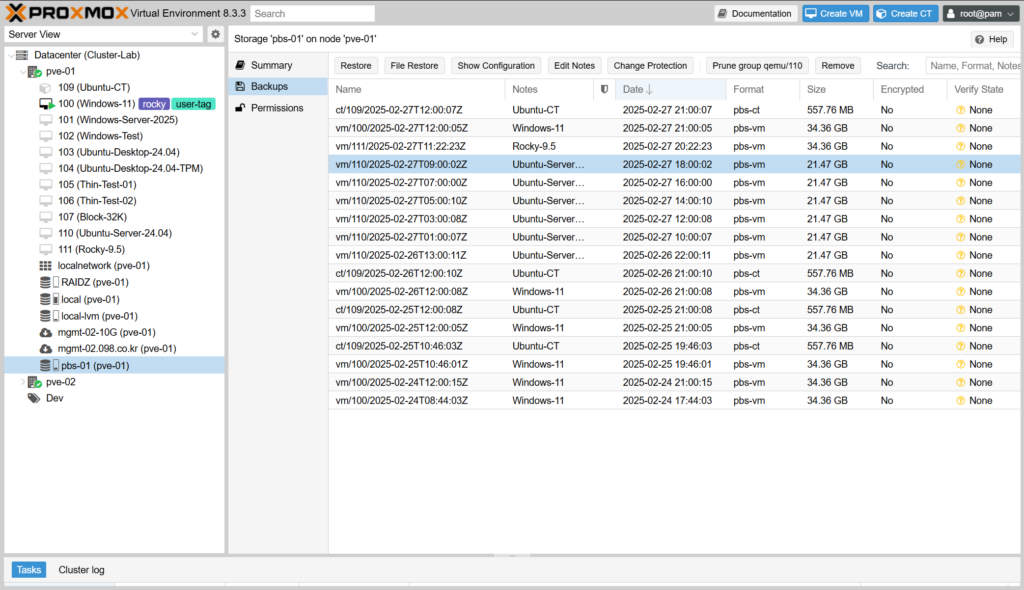Viewport: 1024px width, 590px height.
Task: Select the localnetwork (pve-01) grid icon
Action: click(x=45, y=266)
